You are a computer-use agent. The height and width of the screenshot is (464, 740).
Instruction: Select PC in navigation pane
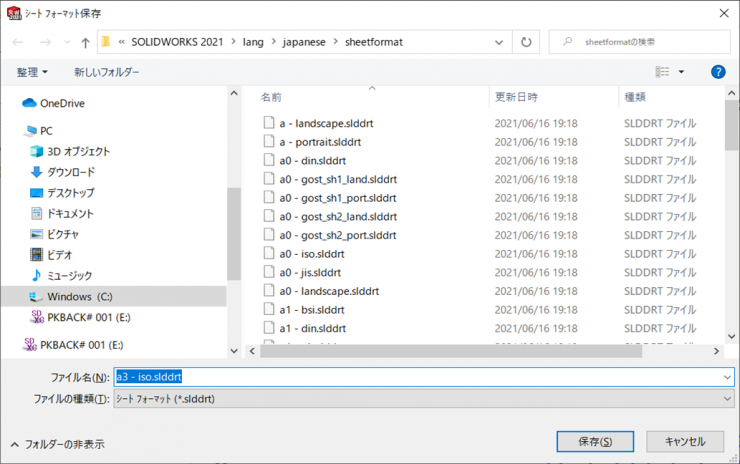pyautogui.click(x=39, y=131)
